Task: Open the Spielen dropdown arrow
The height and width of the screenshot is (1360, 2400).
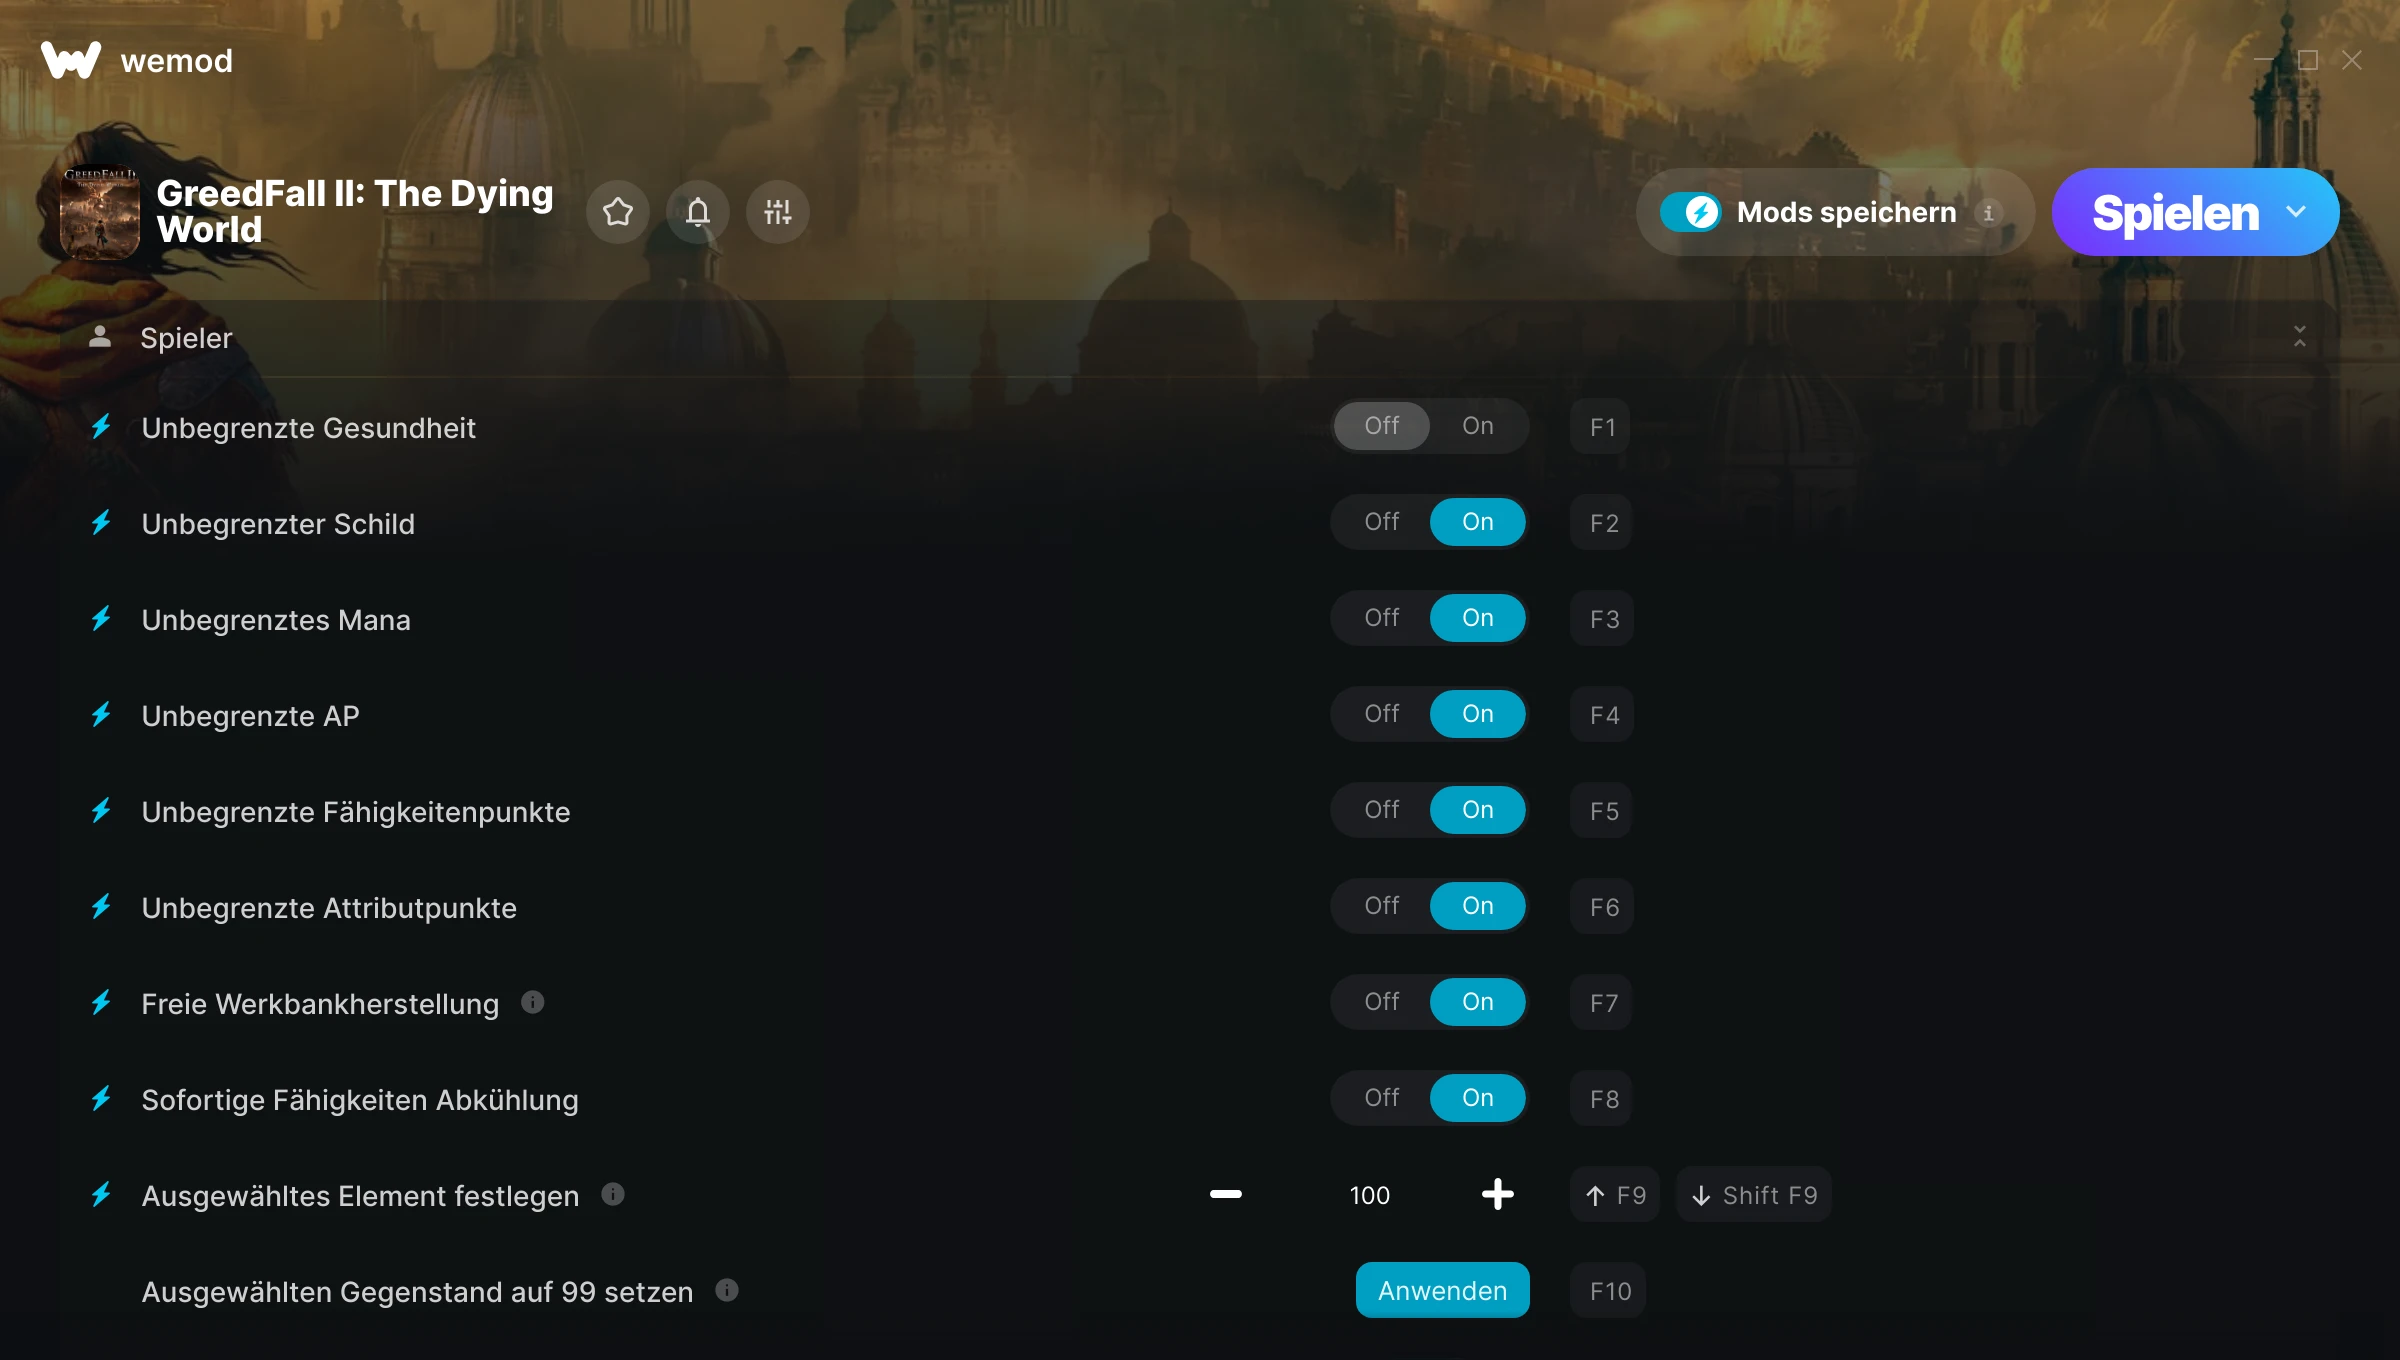Action: [2296, 212]
